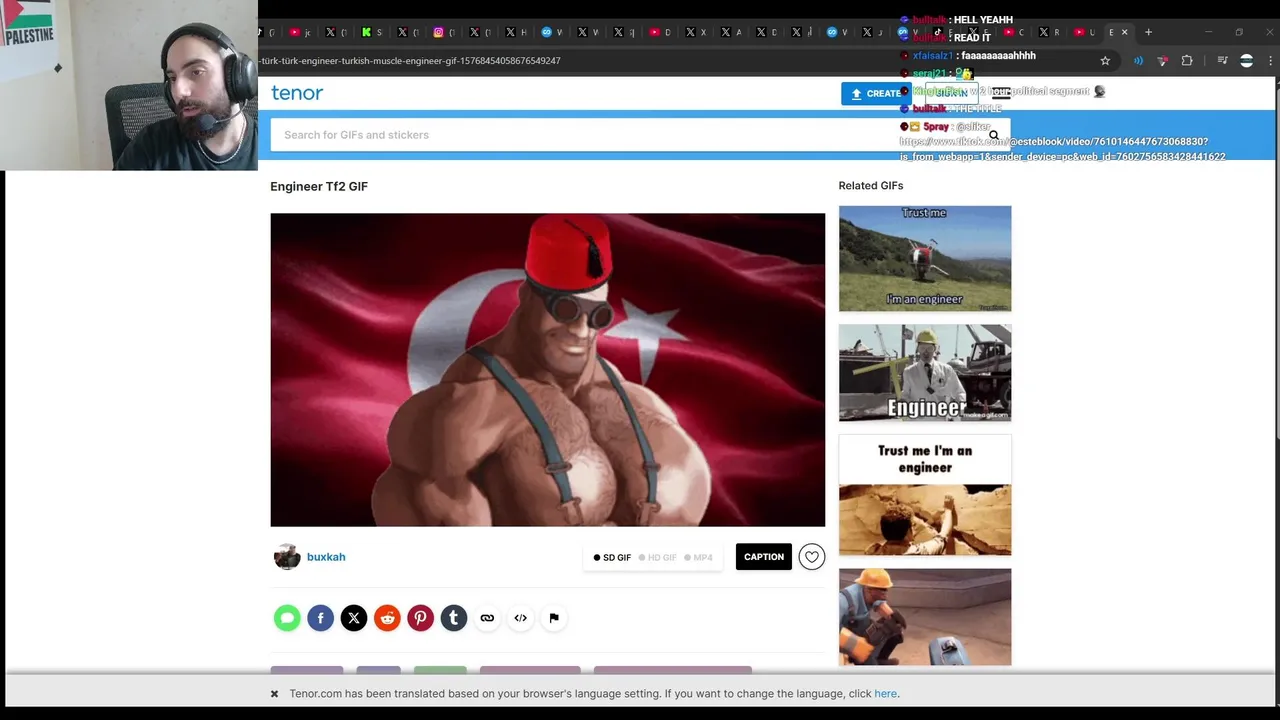Switch to the Instagram browser tab
Viewport: 1280px width, 720px height.
444,32
